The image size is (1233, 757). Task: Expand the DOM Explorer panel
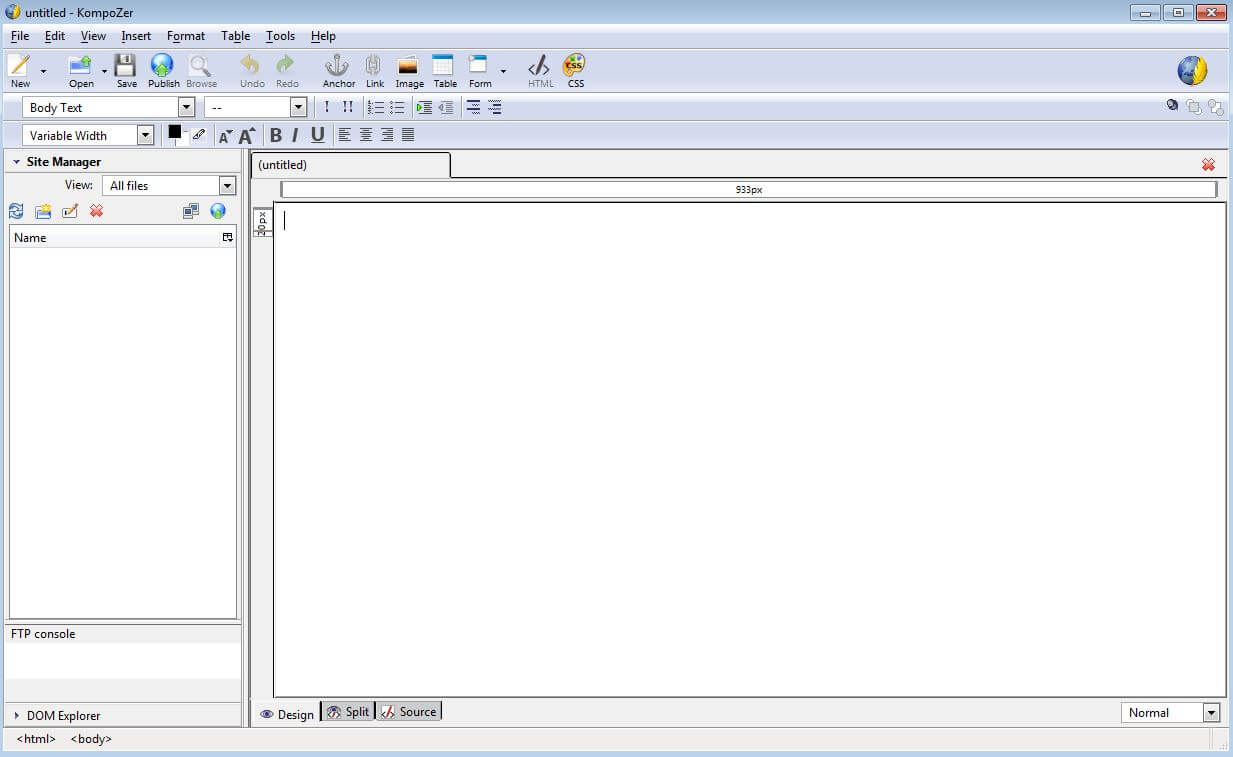pyautogui.click(x=17, y=716)
